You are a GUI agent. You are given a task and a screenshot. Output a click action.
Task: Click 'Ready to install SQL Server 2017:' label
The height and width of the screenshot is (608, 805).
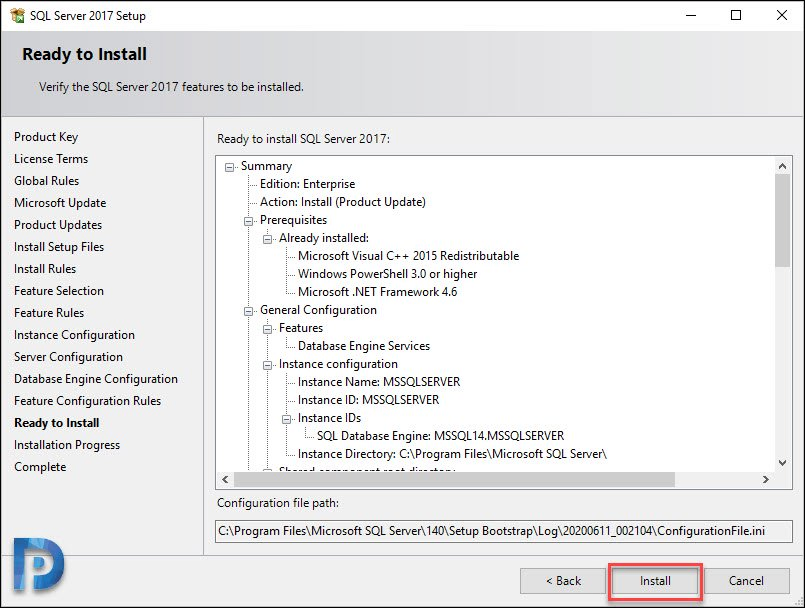click(x=303, y=139)
